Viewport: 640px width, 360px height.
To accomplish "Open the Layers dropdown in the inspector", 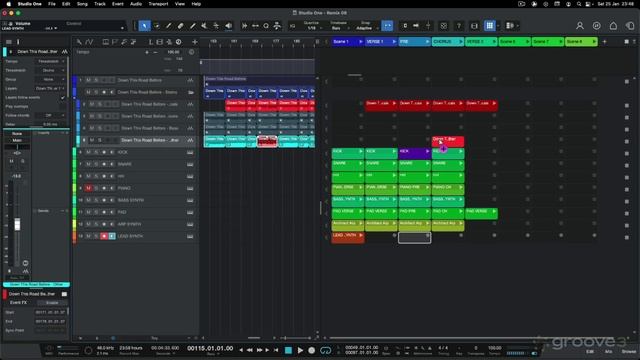I will [x=50, y=88].
